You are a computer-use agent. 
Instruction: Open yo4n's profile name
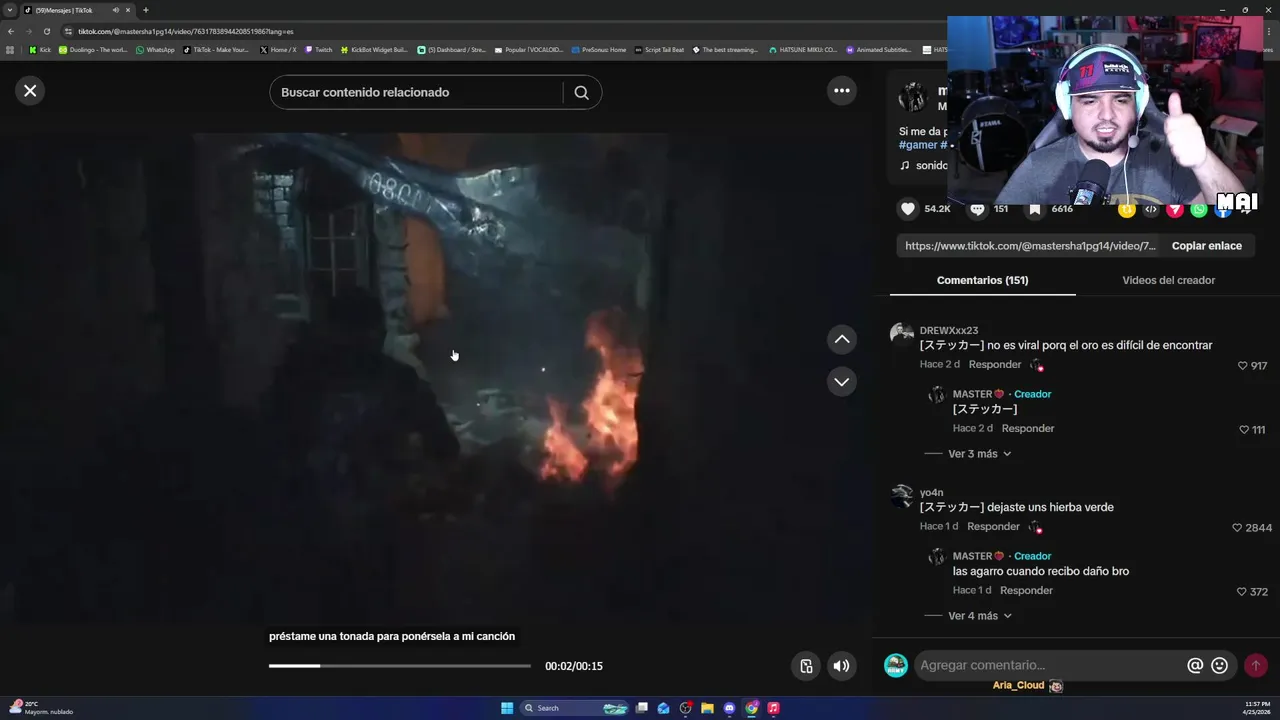pos(931,492)
